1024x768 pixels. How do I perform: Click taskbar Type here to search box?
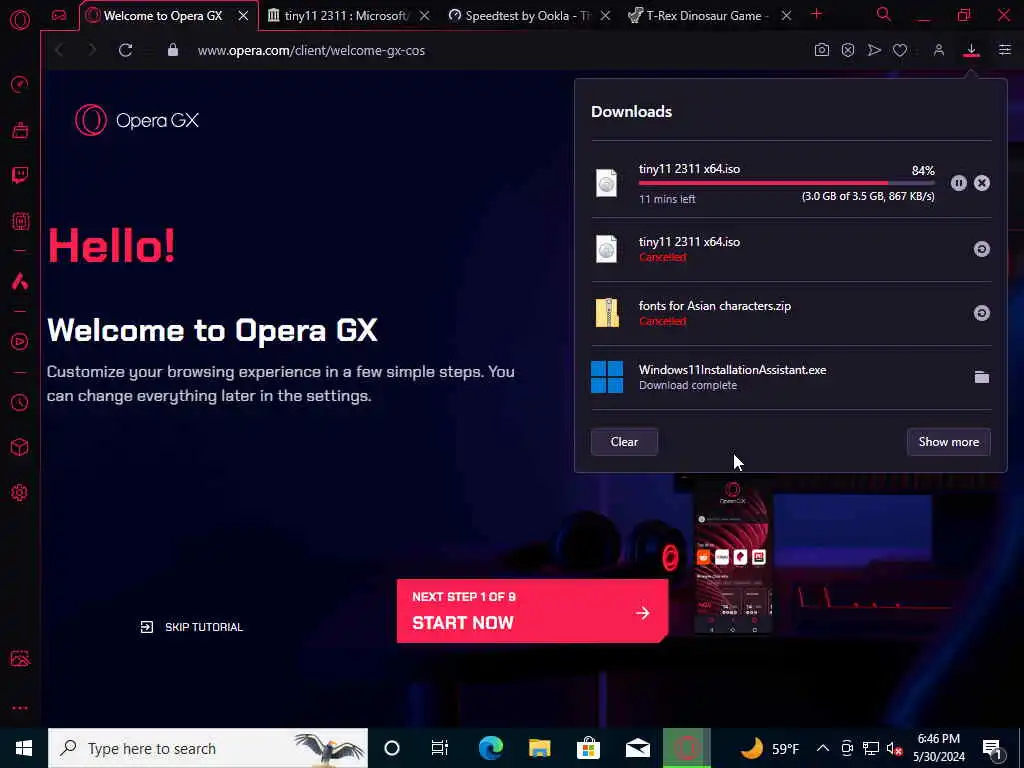208,748
